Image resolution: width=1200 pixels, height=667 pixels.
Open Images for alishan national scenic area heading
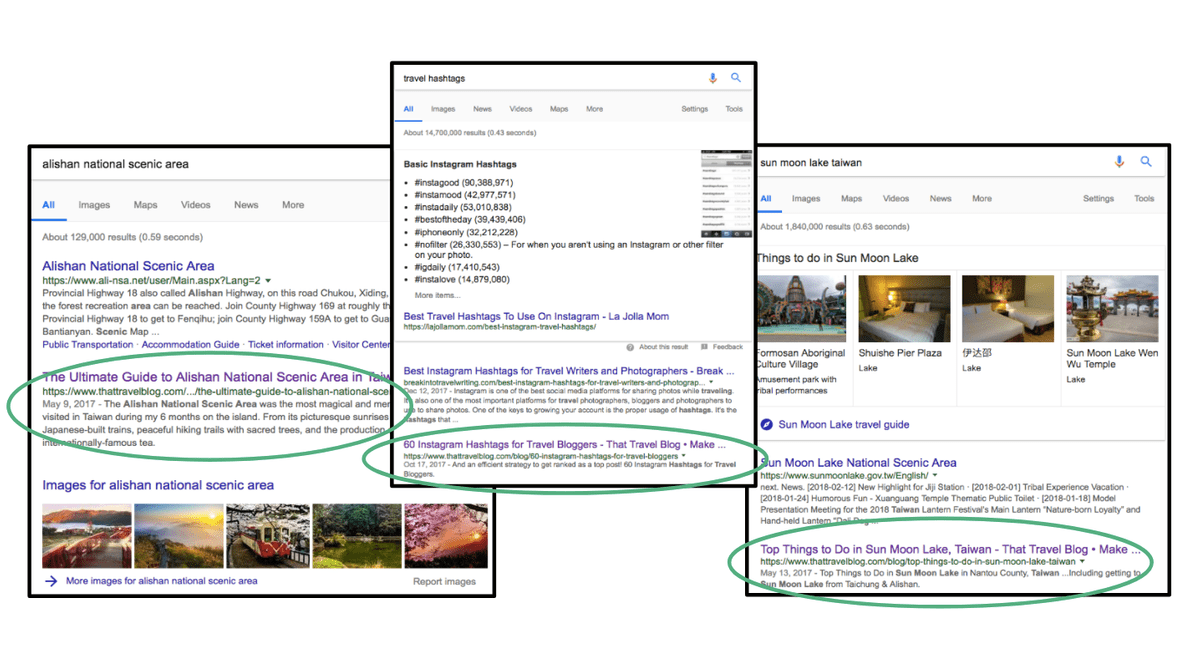pos(158,485)
